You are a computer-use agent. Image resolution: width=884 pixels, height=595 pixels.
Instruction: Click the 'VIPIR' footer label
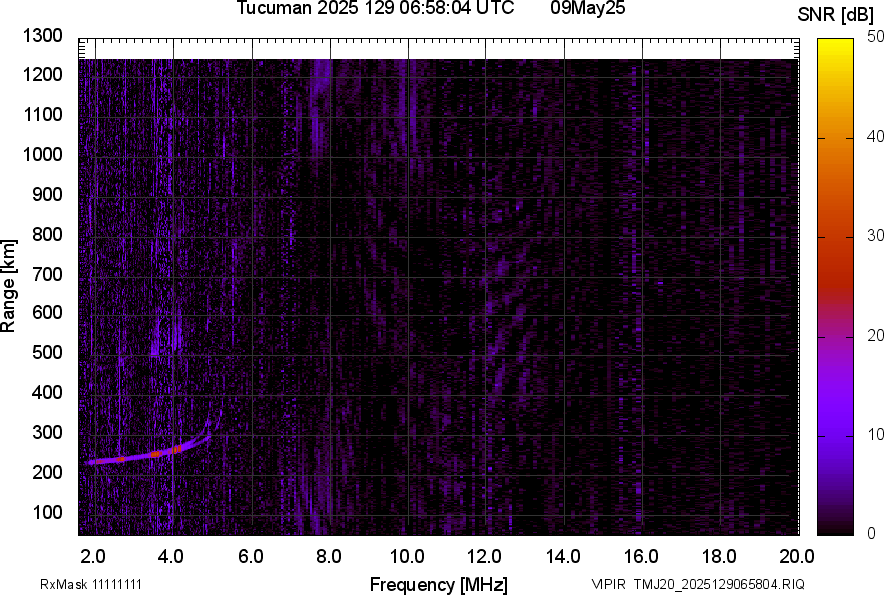pos(608,584)
